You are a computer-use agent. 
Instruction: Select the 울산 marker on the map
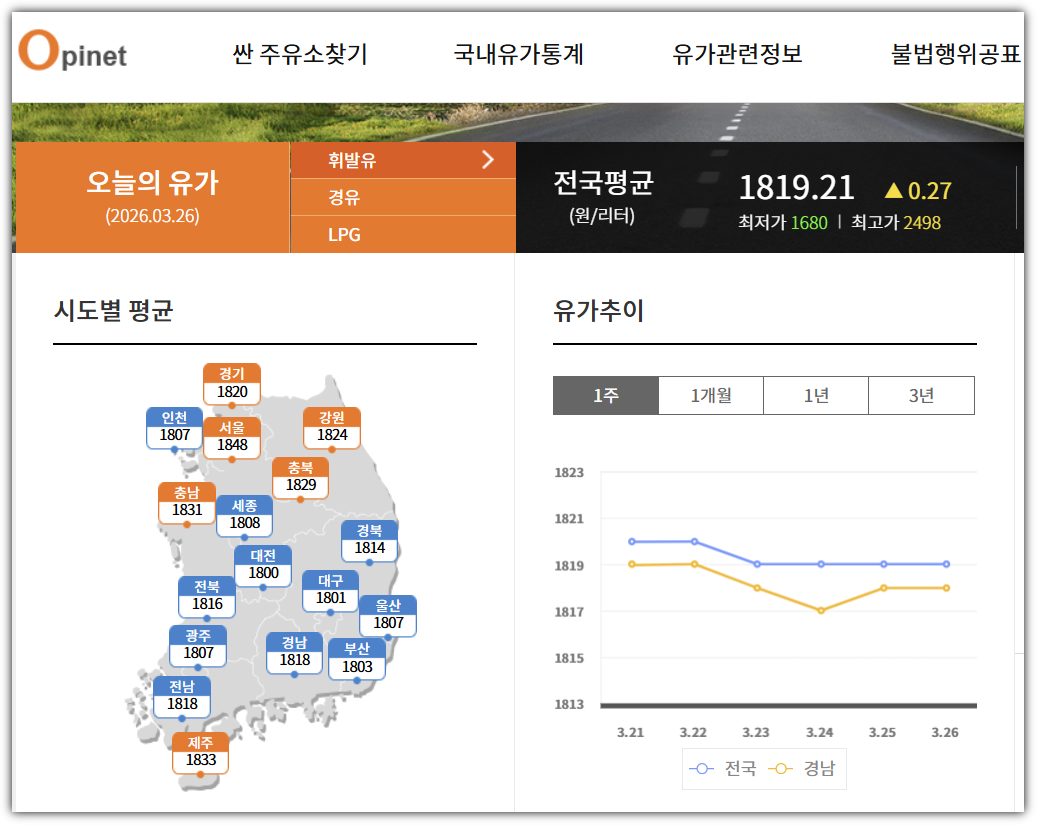pos(387,615)
